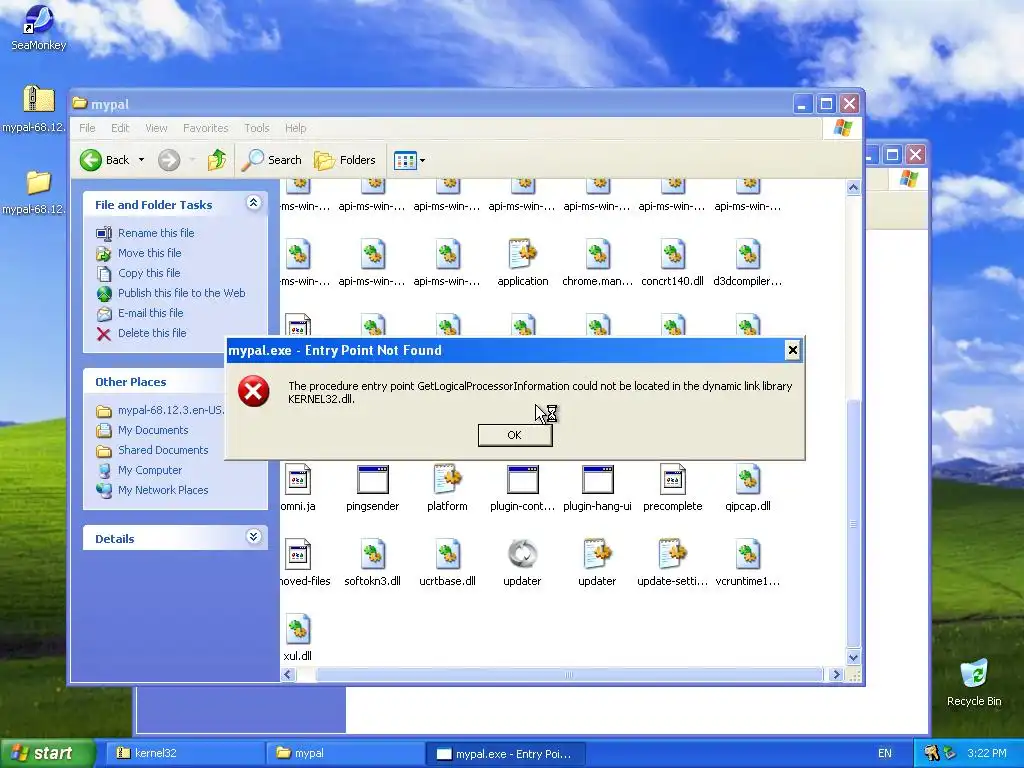Select the updater settings file with notepad icon

pos(598,554)
